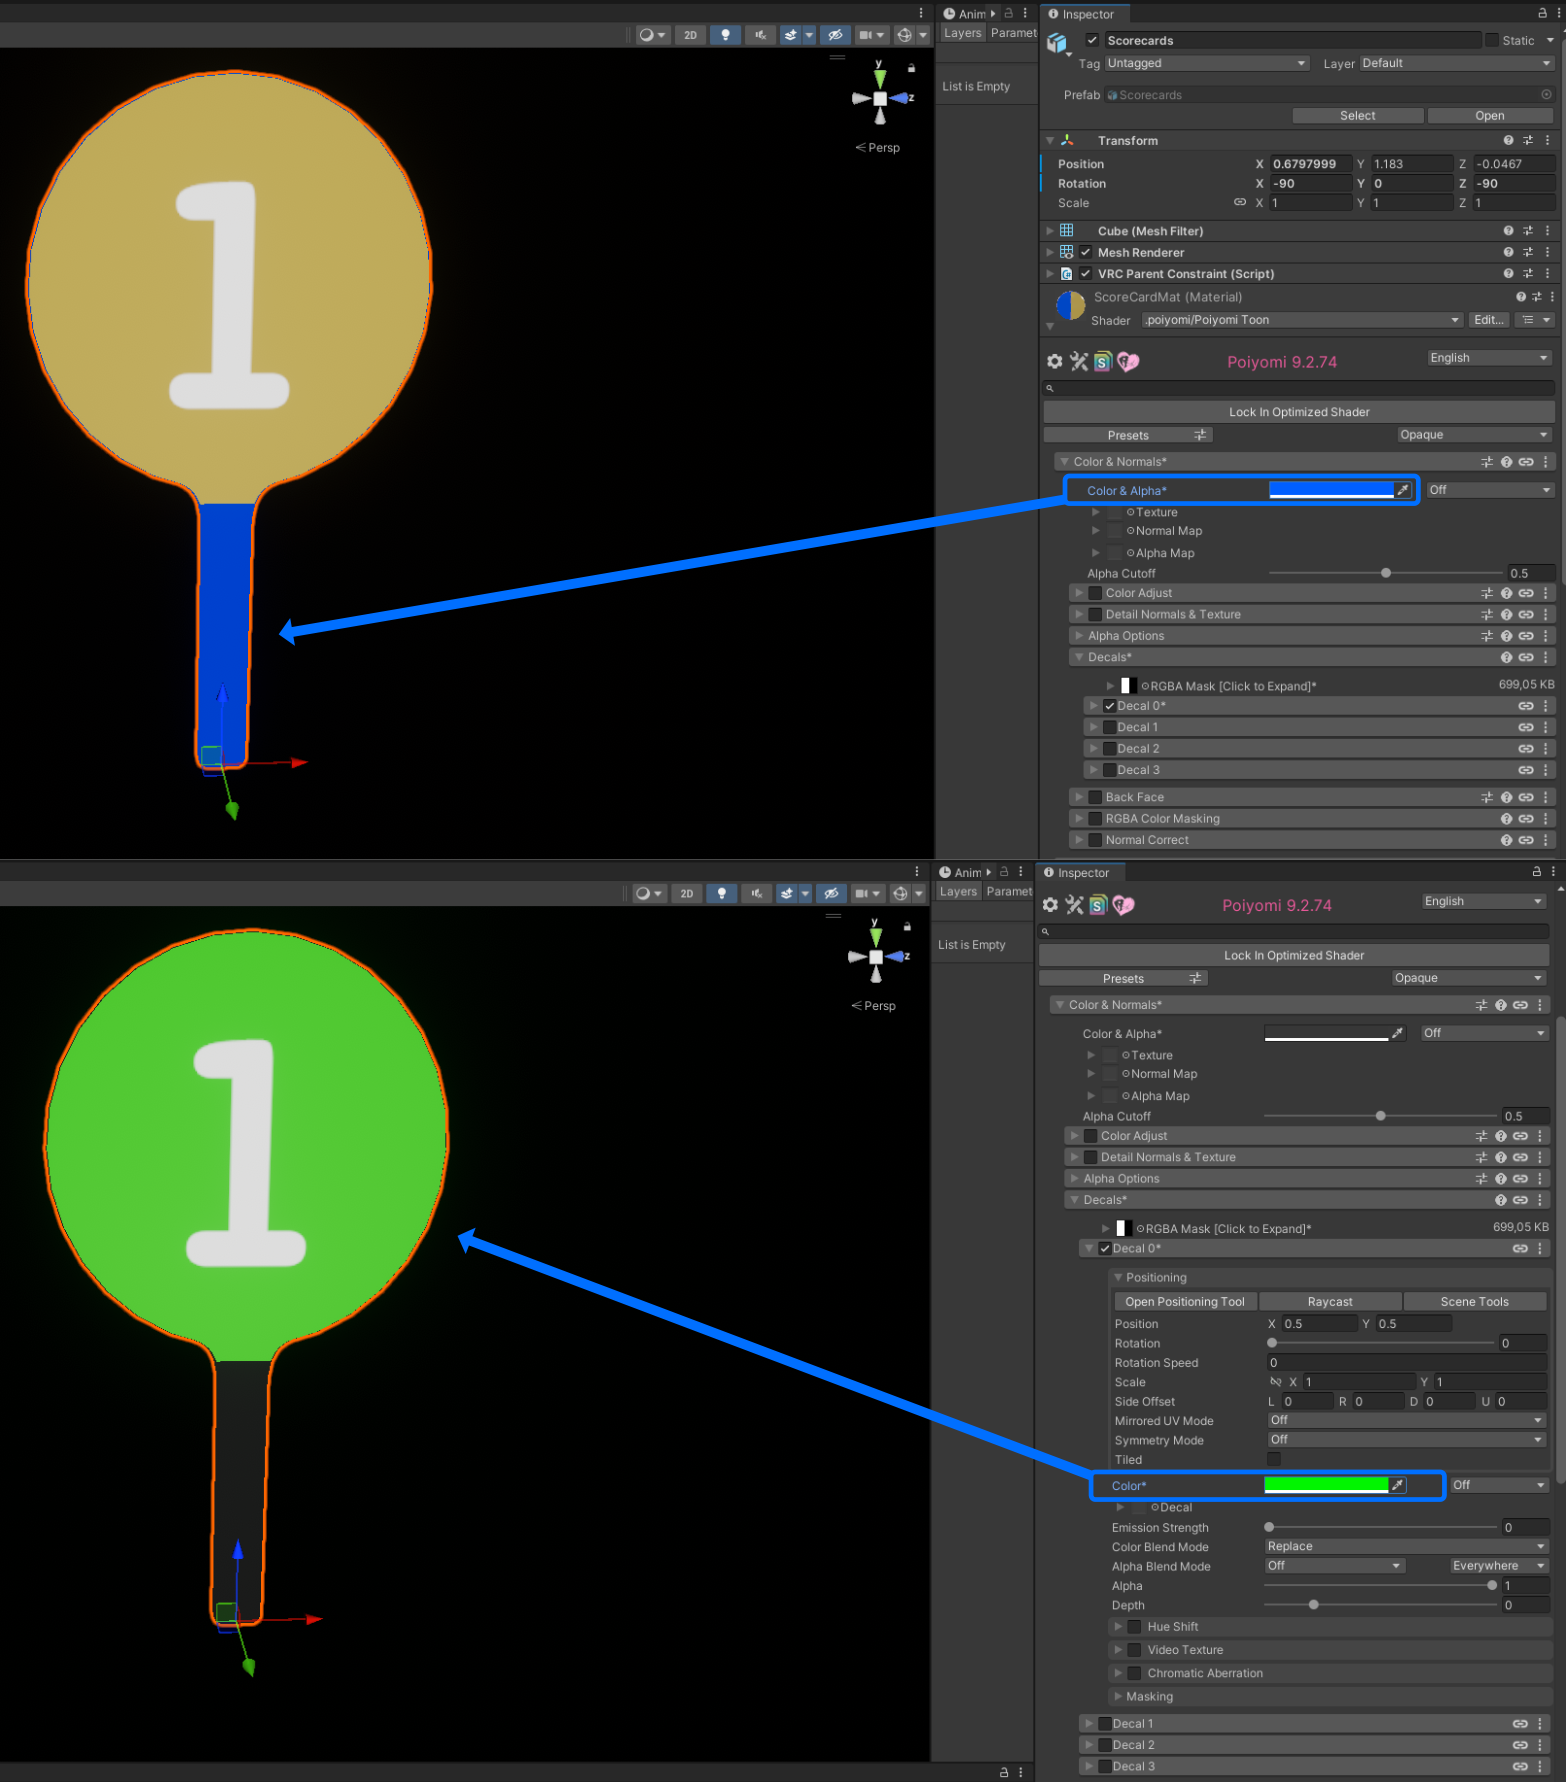Viewport: 1566px width, 1782px height.
Task: Click eyedropper beside blue Color & Alpha swatch
Action: [x=1403, y=490]
